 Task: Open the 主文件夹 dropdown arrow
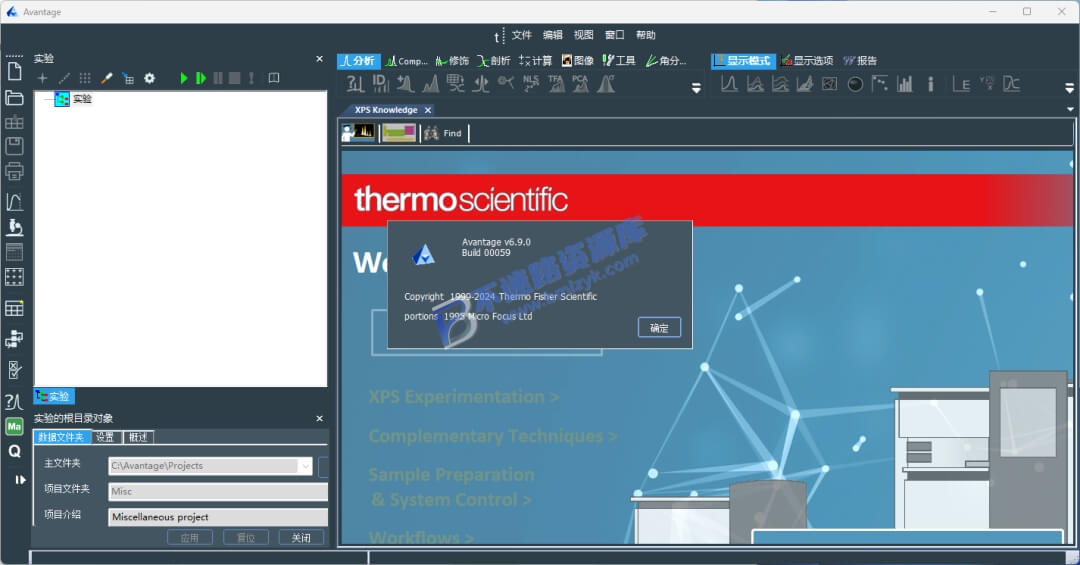tap(305, 466)
